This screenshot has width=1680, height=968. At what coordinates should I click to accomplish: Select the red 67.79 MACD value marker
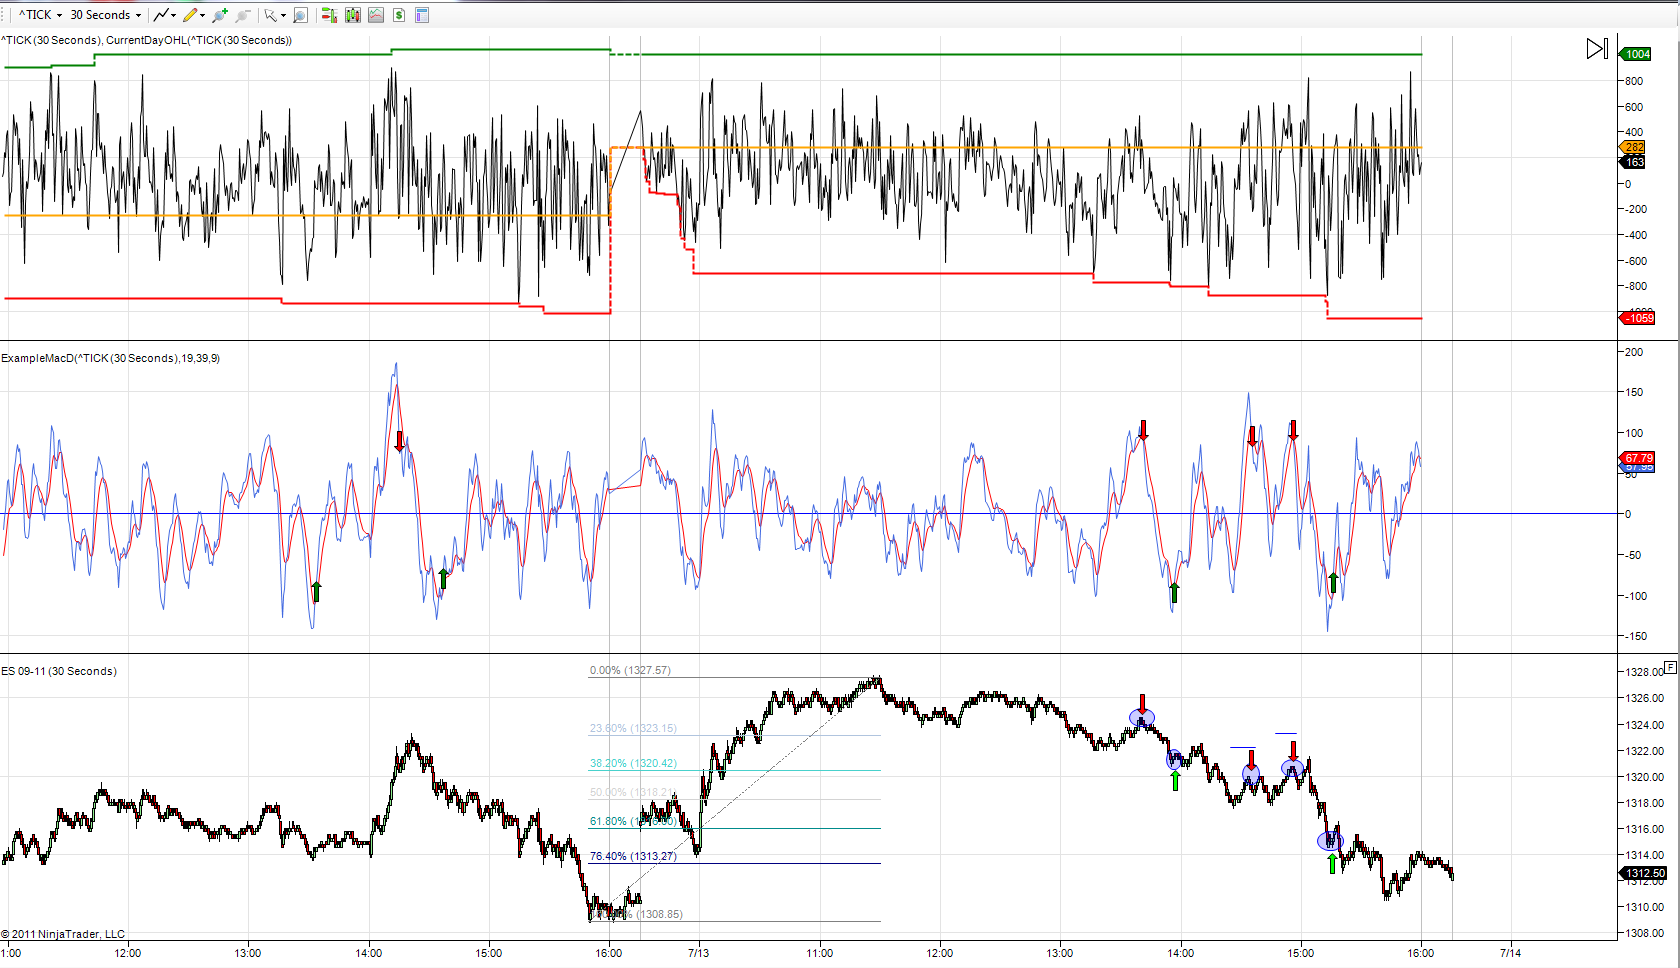(x=1637, y=458)
